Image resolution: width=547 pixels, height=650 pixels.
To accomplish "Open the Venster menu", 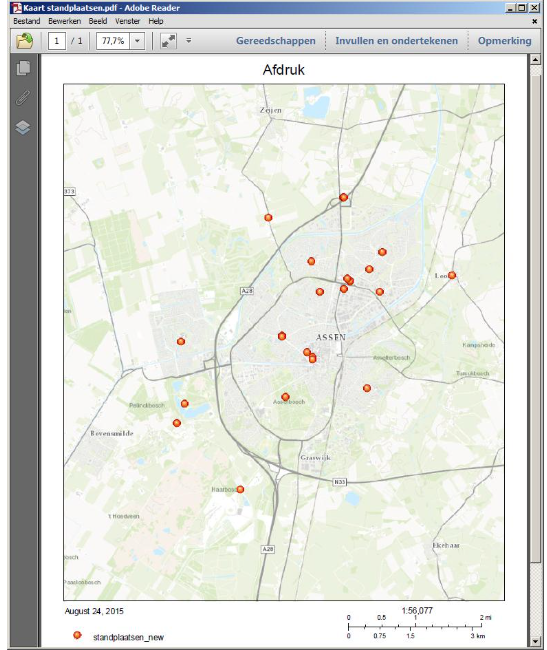I will tap(127, 21).
